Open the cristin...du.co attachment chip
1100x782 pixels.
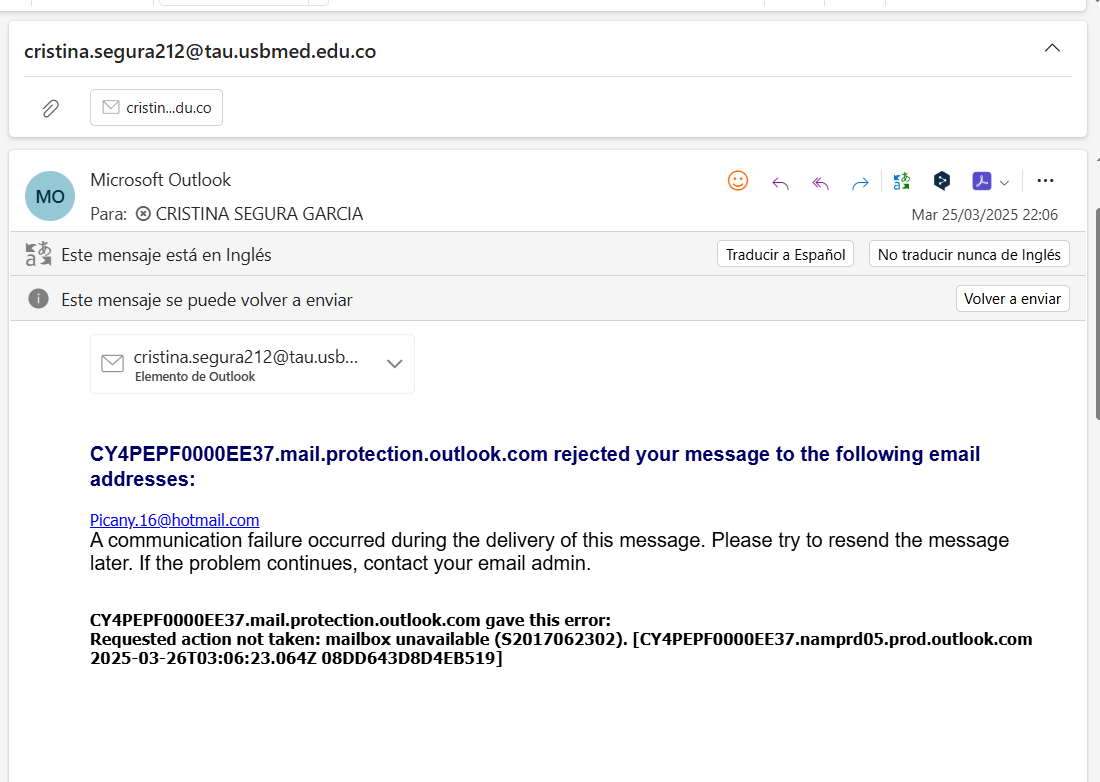pos(156,107)
